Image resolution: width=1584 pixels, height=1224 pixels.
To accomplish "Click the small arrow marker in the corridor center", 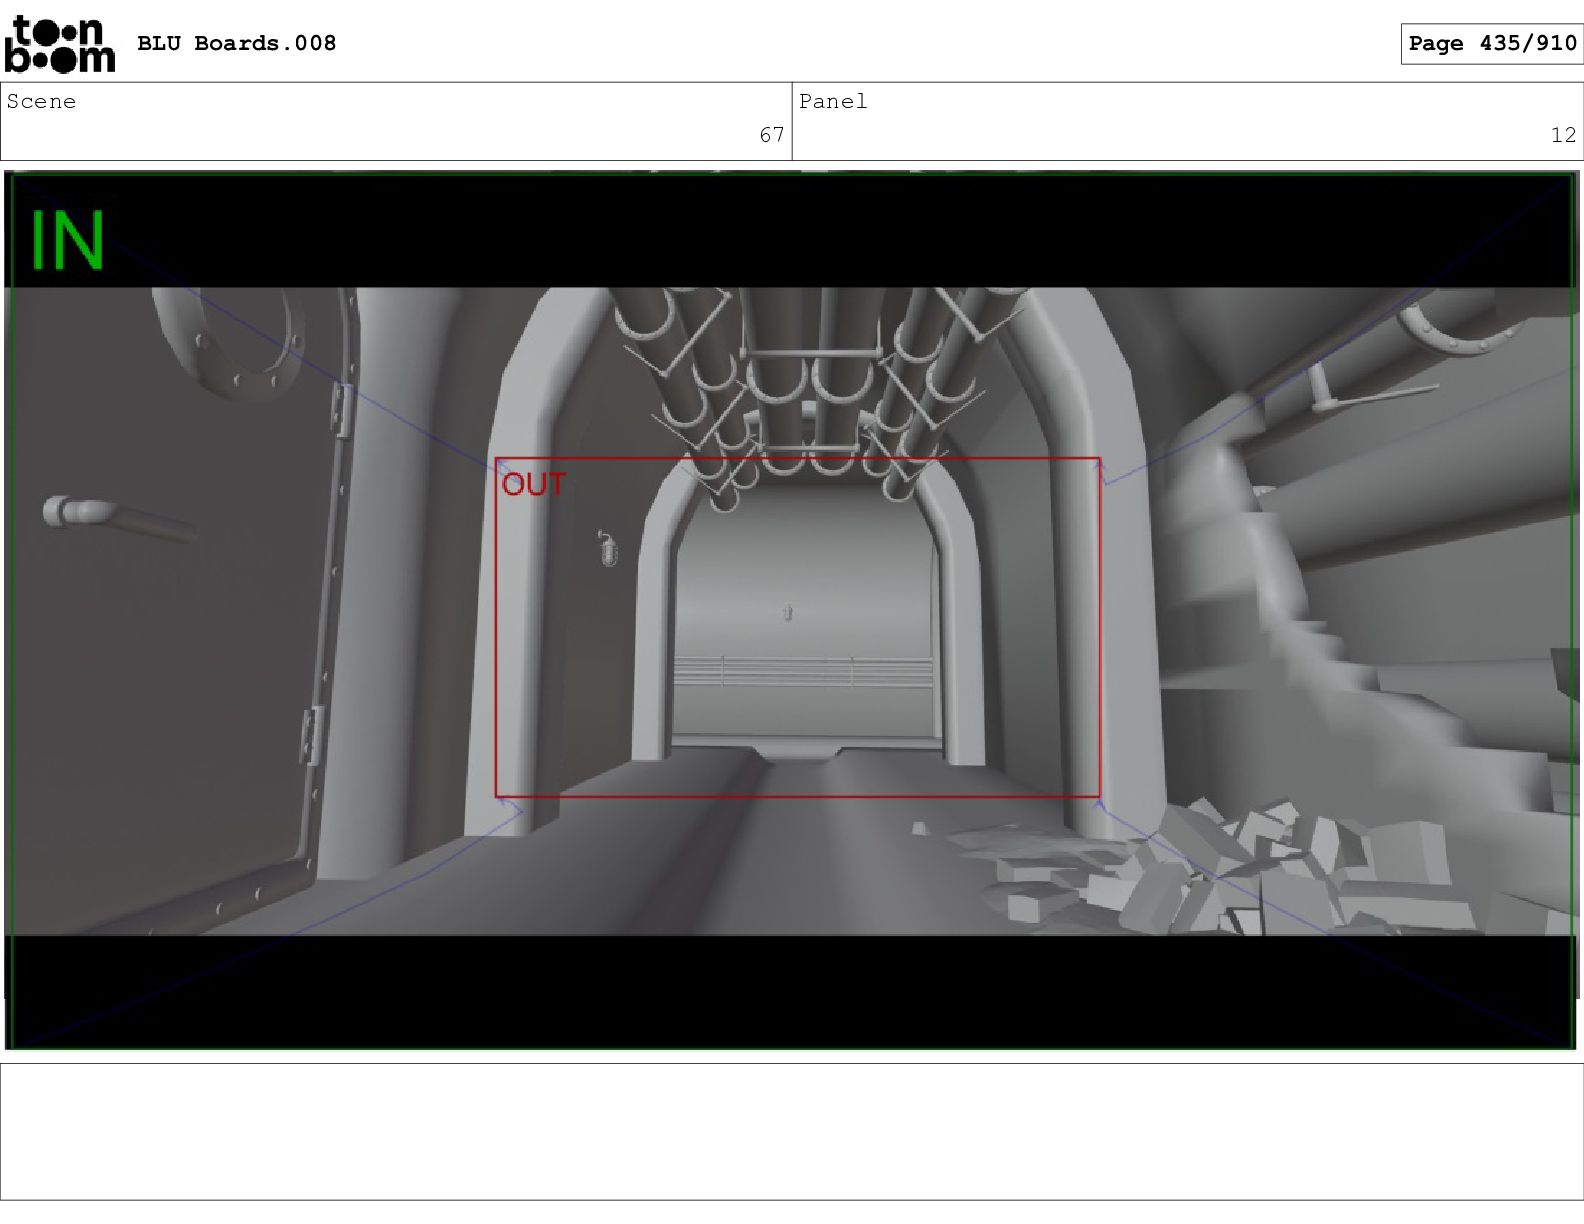I will [788, 612].
